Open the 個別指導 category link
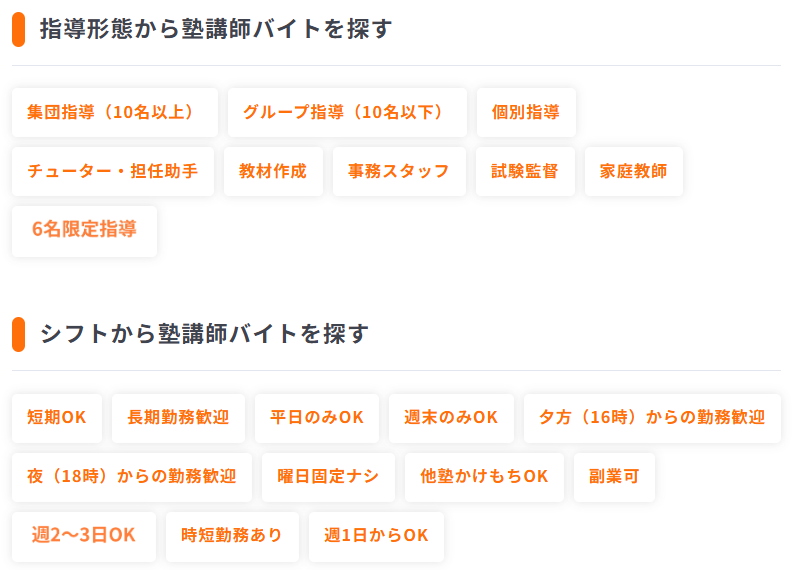802x570 pixels. [x=526, y=112]
